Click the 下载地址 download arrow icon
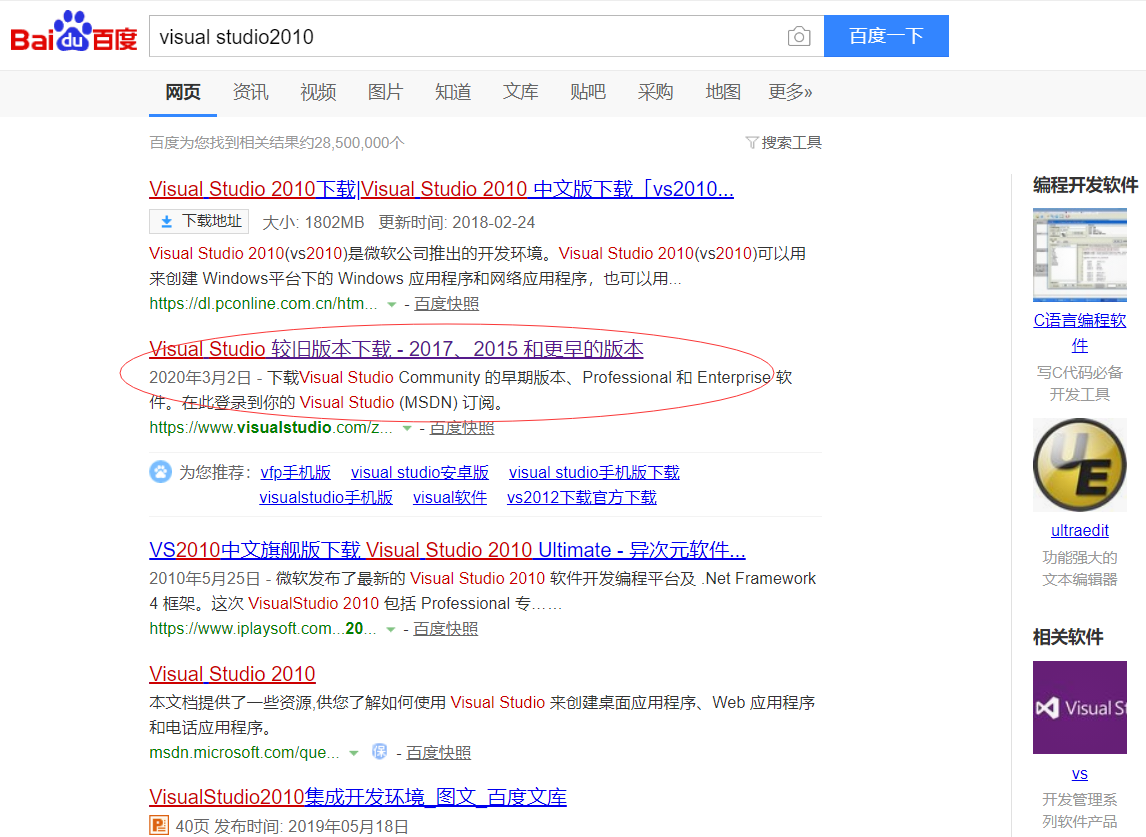 coord(167,221)
